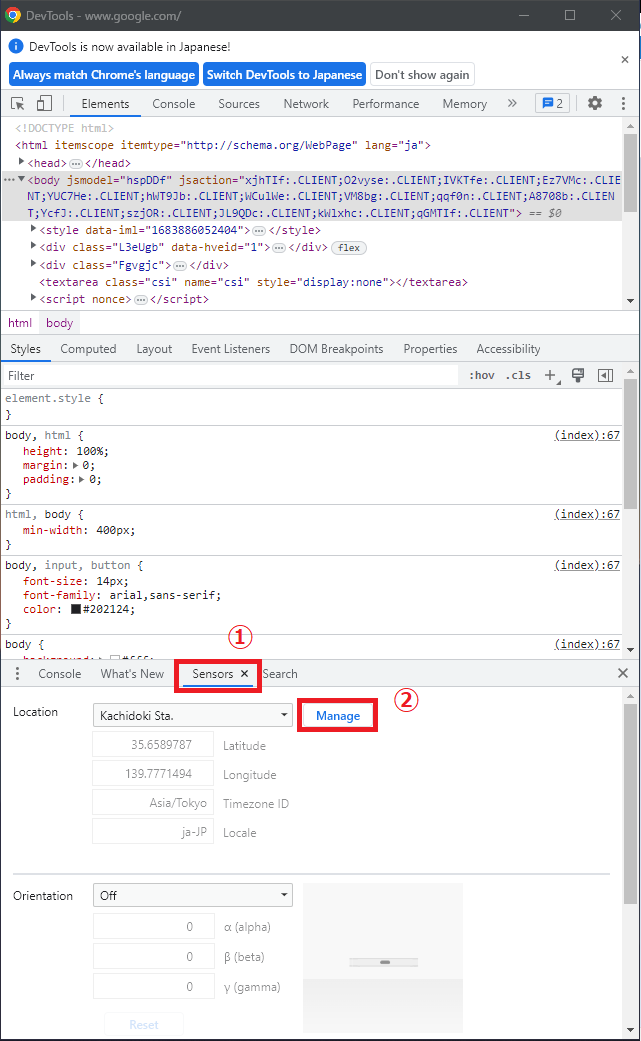Click Always match Chrome's language button
This screenshot has width=641, height=1041.
tap(104, 74)
